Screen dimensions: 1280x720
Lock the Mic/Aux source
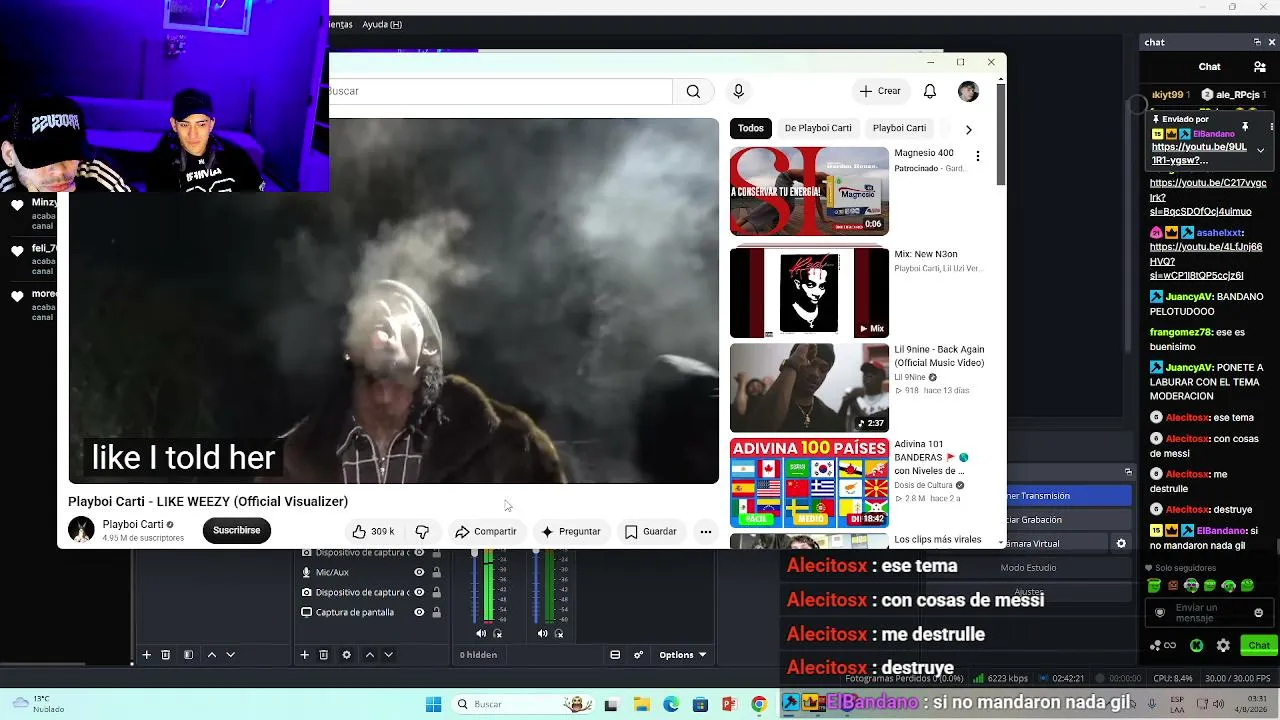[x=436, y=573]
